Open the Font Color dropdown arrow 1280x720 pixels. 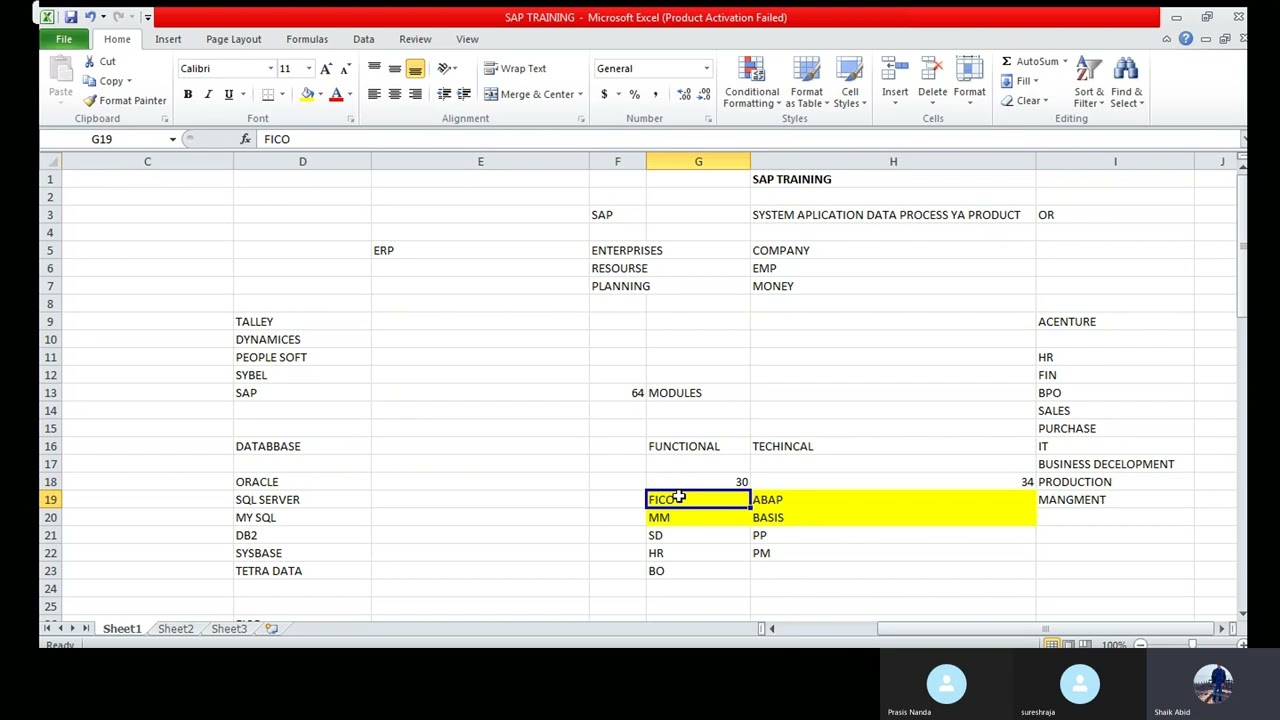tap(349, 95)
